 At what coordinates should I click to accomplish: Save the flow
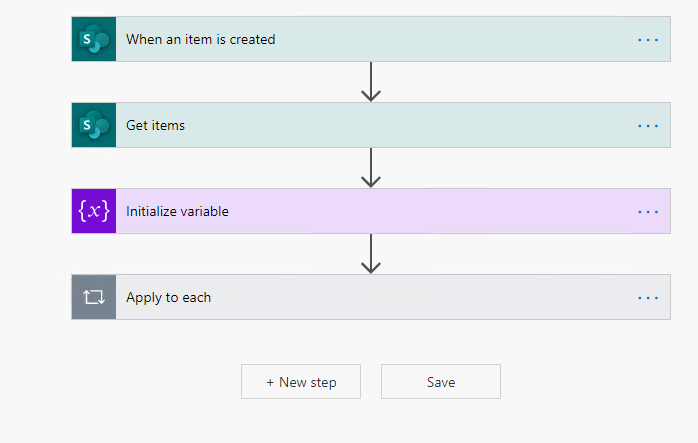[x=440, y=382]
